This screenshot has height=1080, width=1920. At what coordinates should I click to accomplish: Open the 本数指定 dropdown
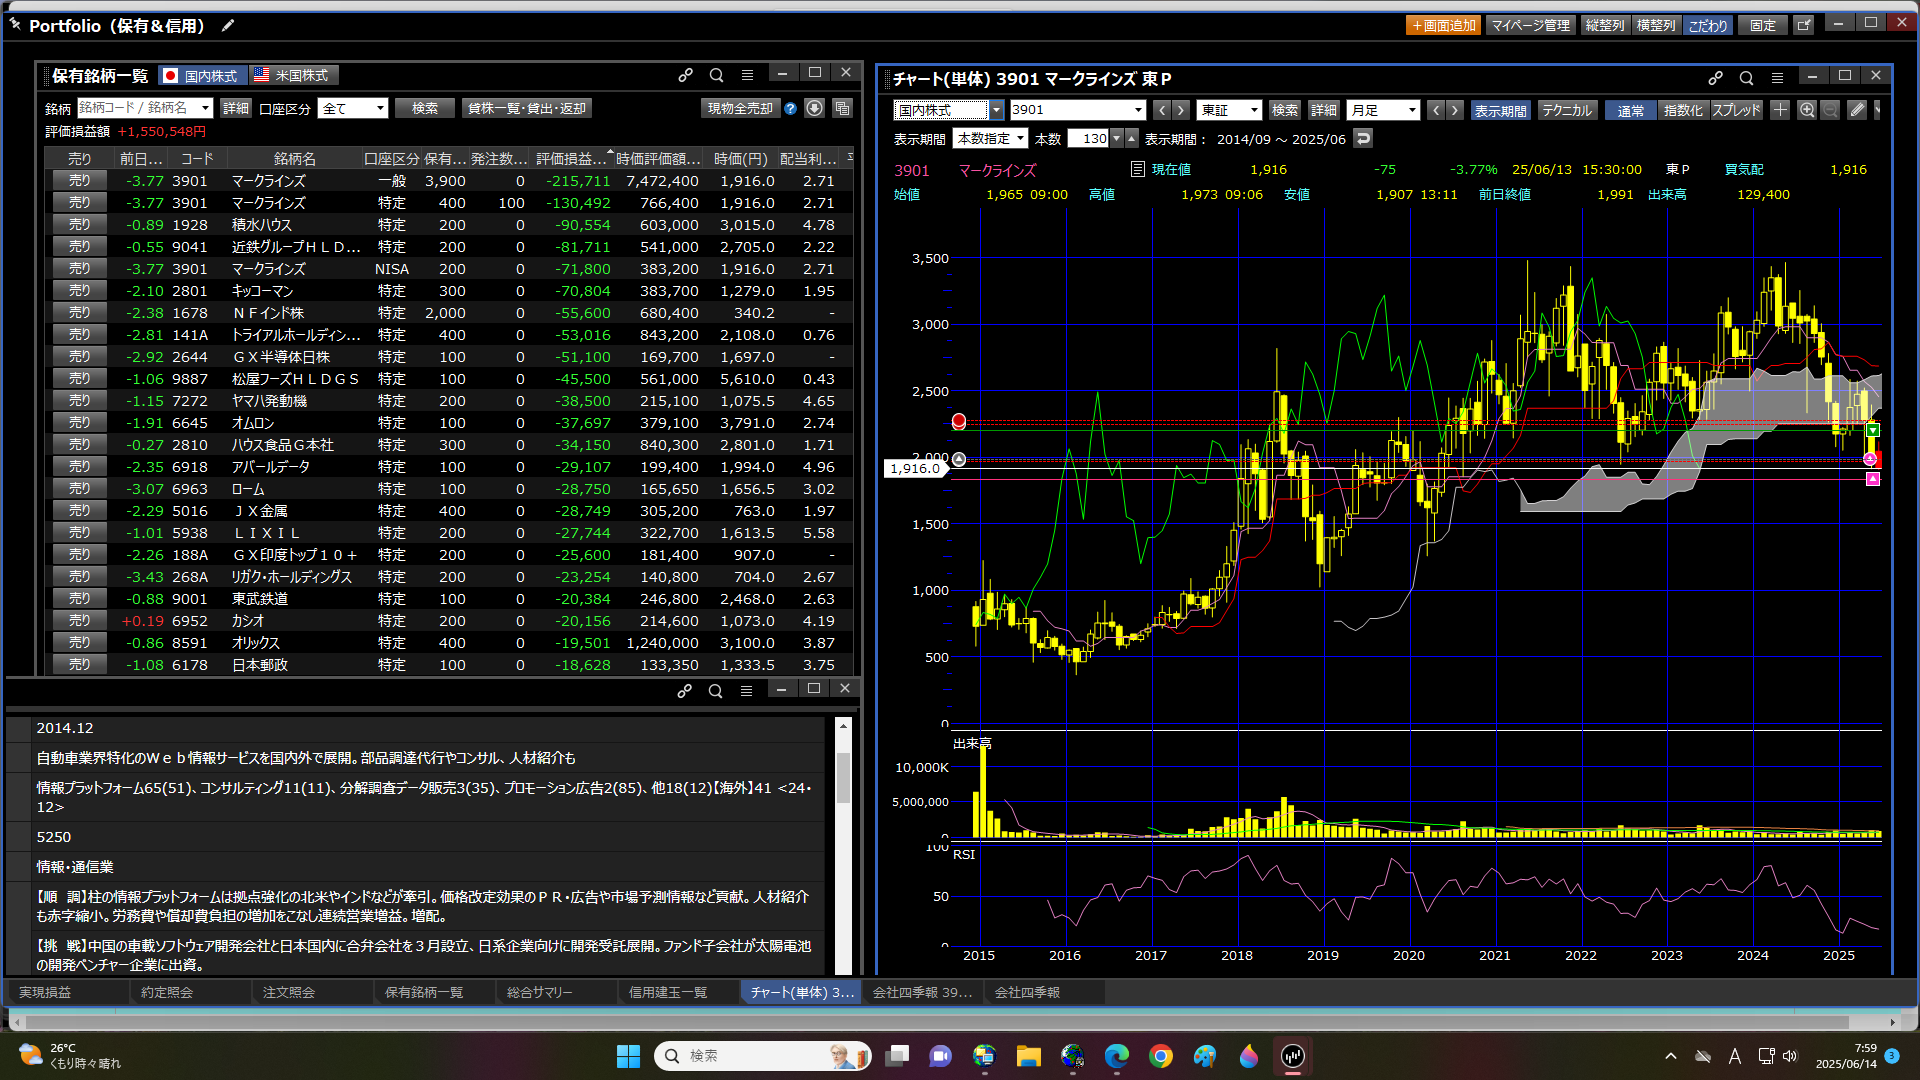tap(990, 139)
